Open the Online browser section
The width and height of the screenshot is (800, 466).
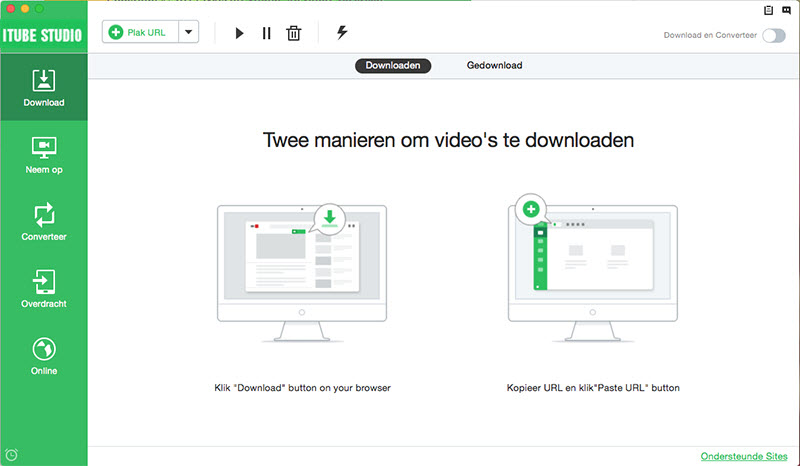[x=44, y=356]
